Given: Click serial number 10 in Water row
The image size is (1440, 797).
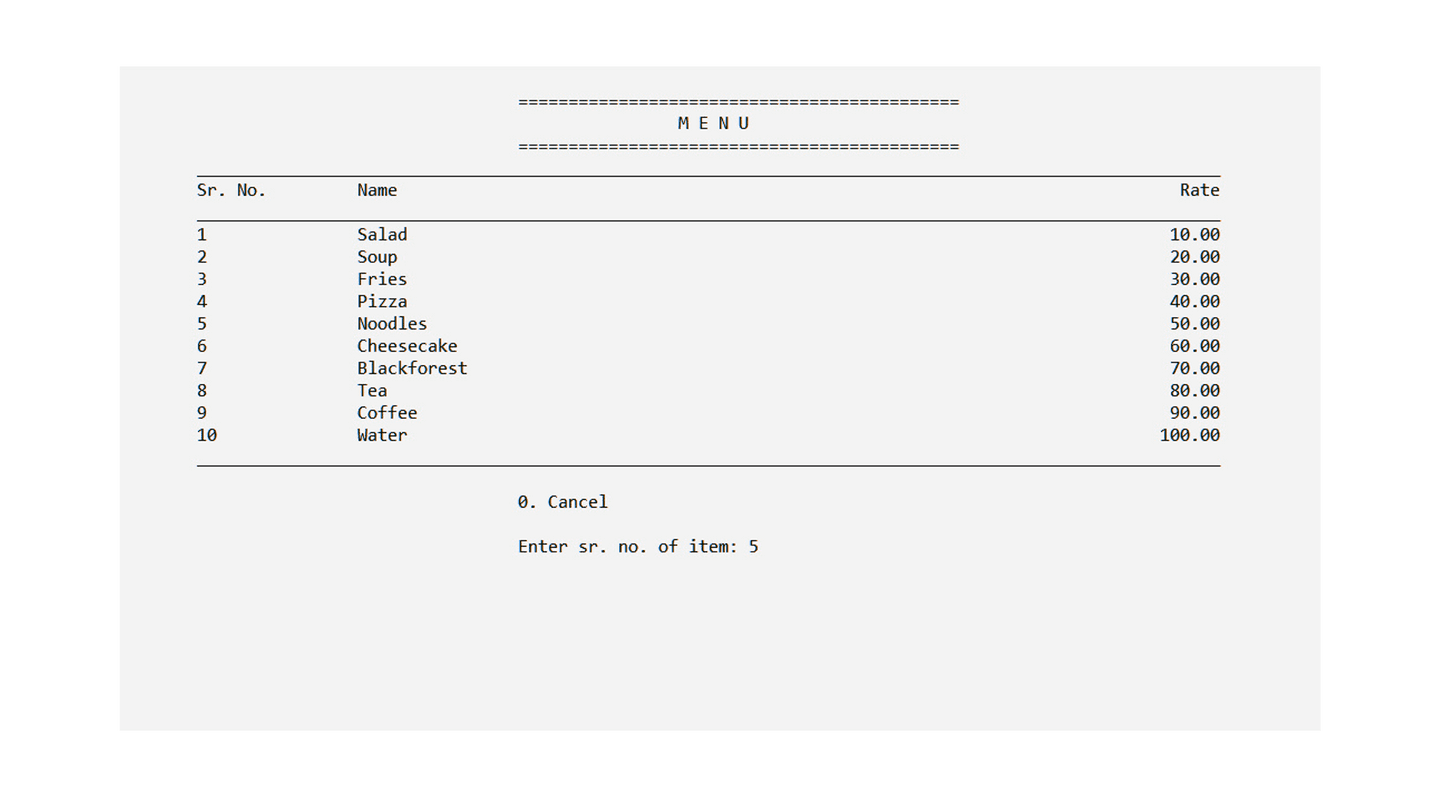Looking at the screenshot, I should [x=207, y=435].
